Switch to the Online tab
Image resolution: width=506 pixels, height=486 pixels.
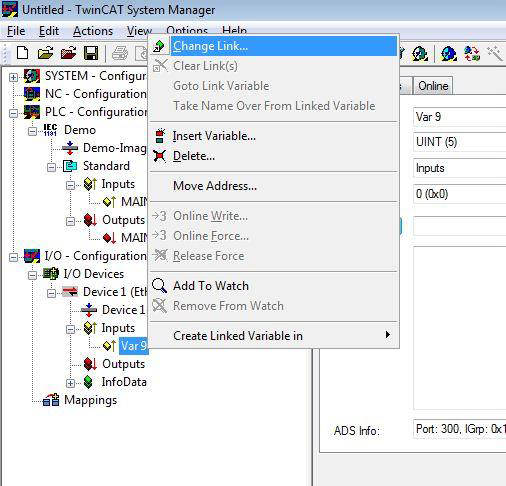(433, 86)
